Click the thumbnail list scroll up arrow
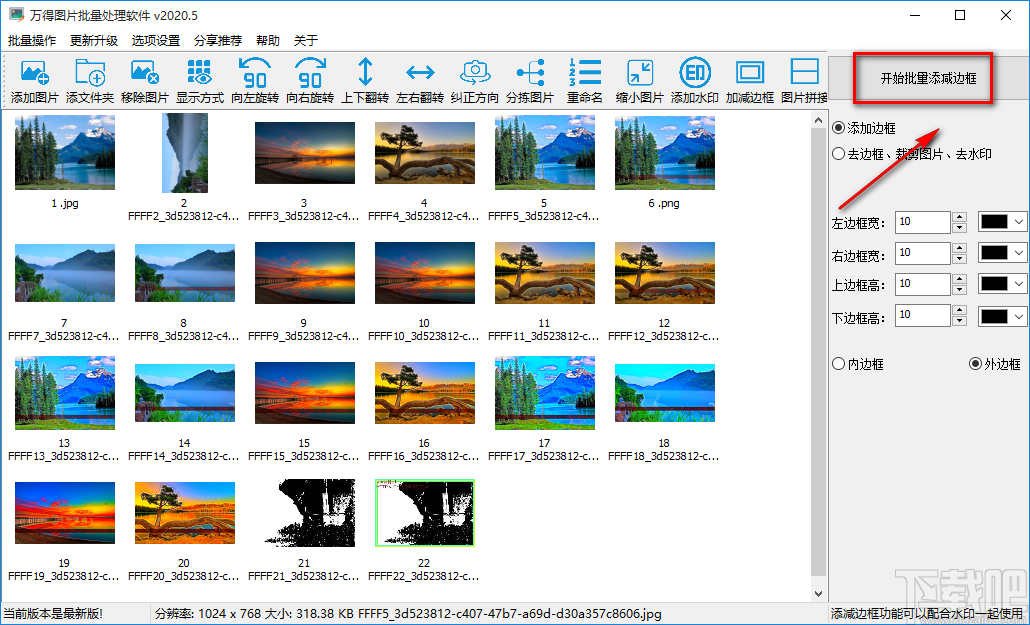Screen dimensions: 1030x625 click(818, 120)
